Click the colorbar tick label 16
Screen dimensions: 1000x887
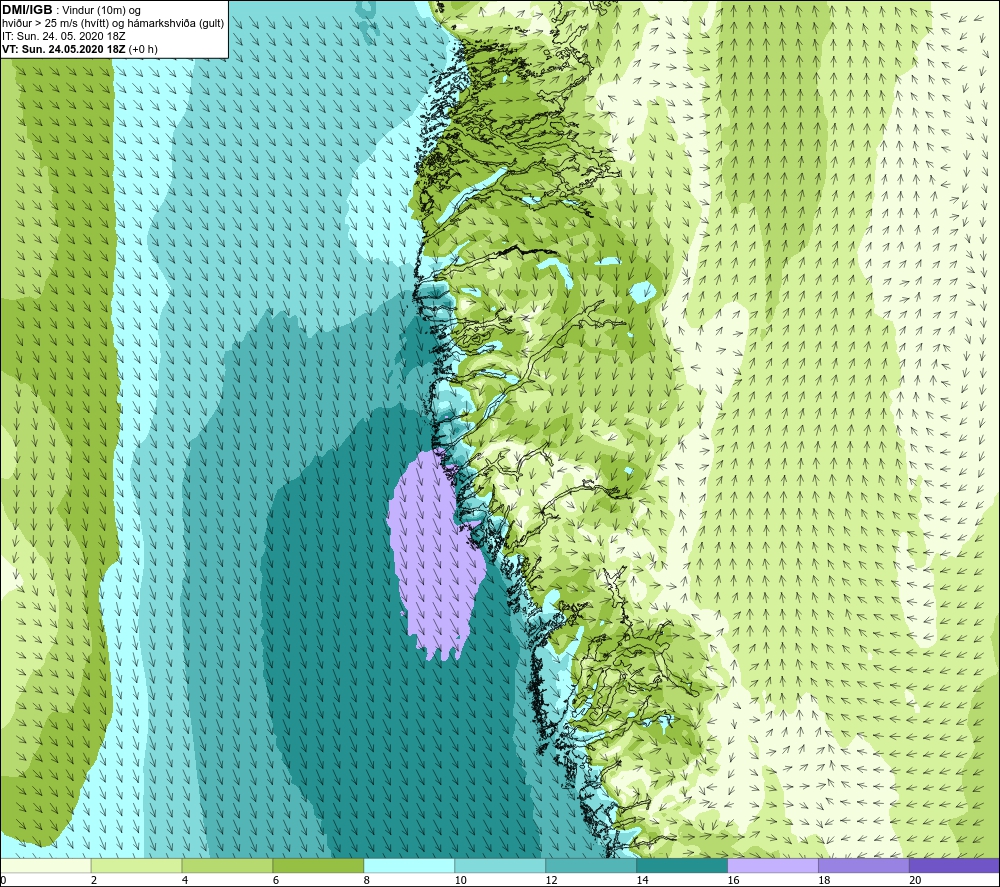coord(733,880)
